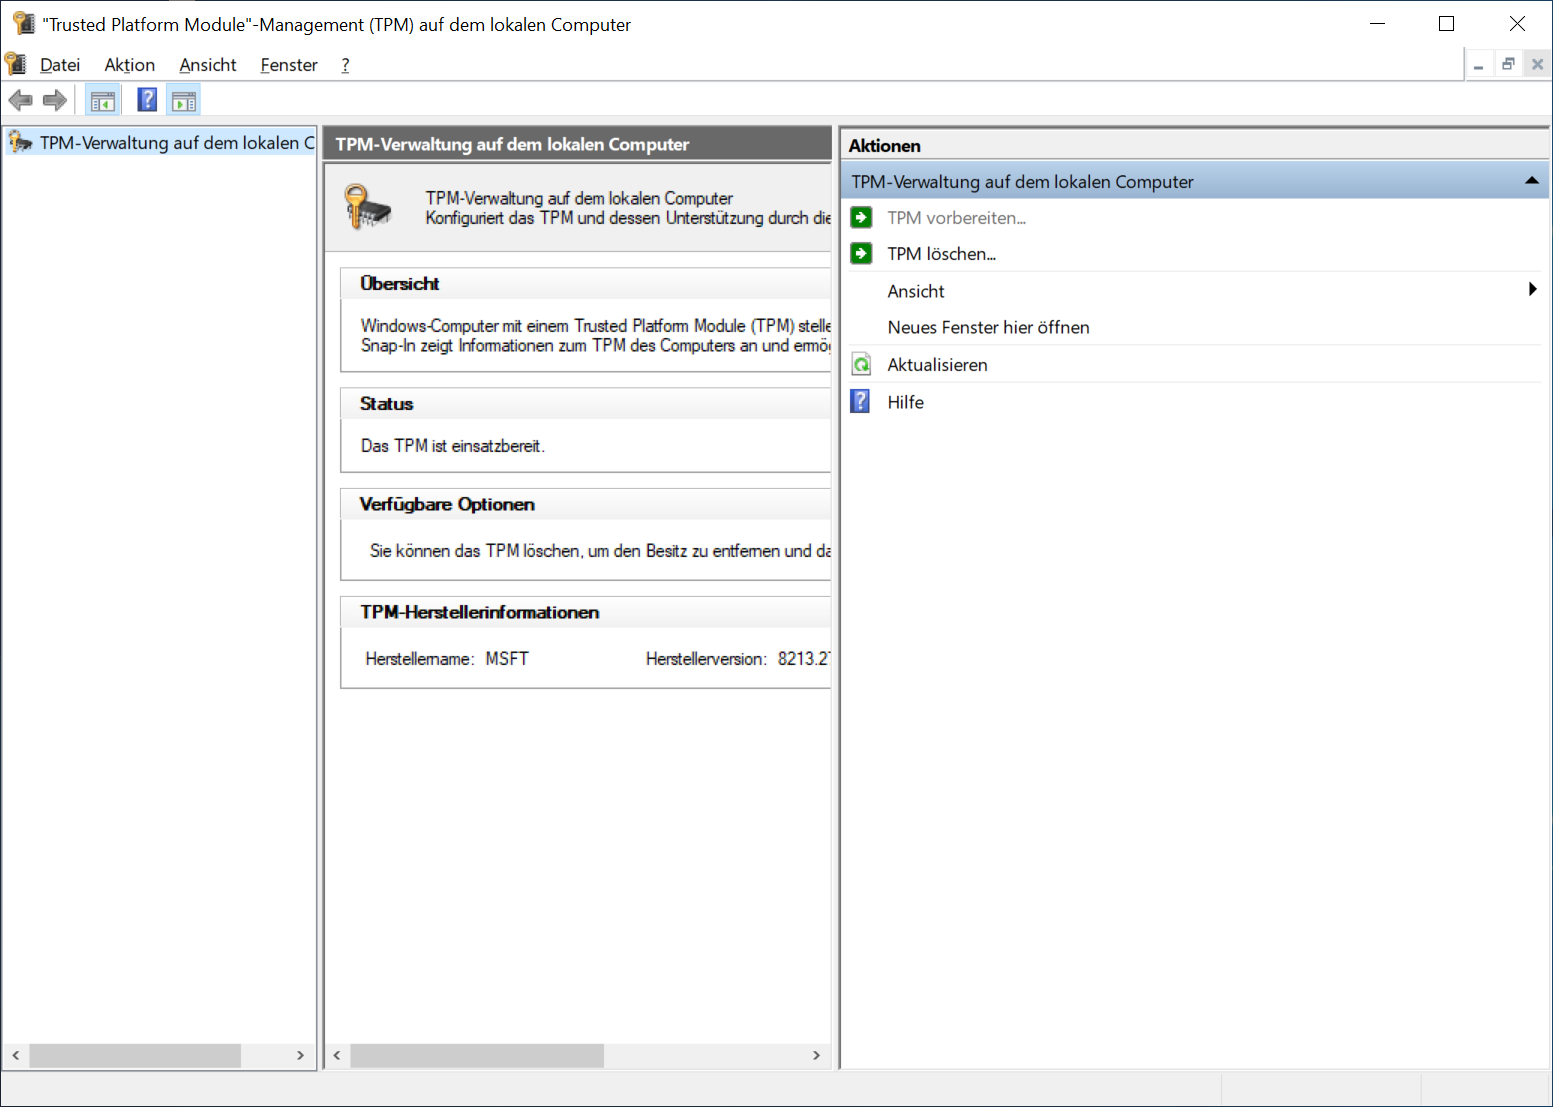This screenshot has height=1107, width=1553.
Task: Click the refresh icon next to Aktualisieren
Action: coord(861,365)
